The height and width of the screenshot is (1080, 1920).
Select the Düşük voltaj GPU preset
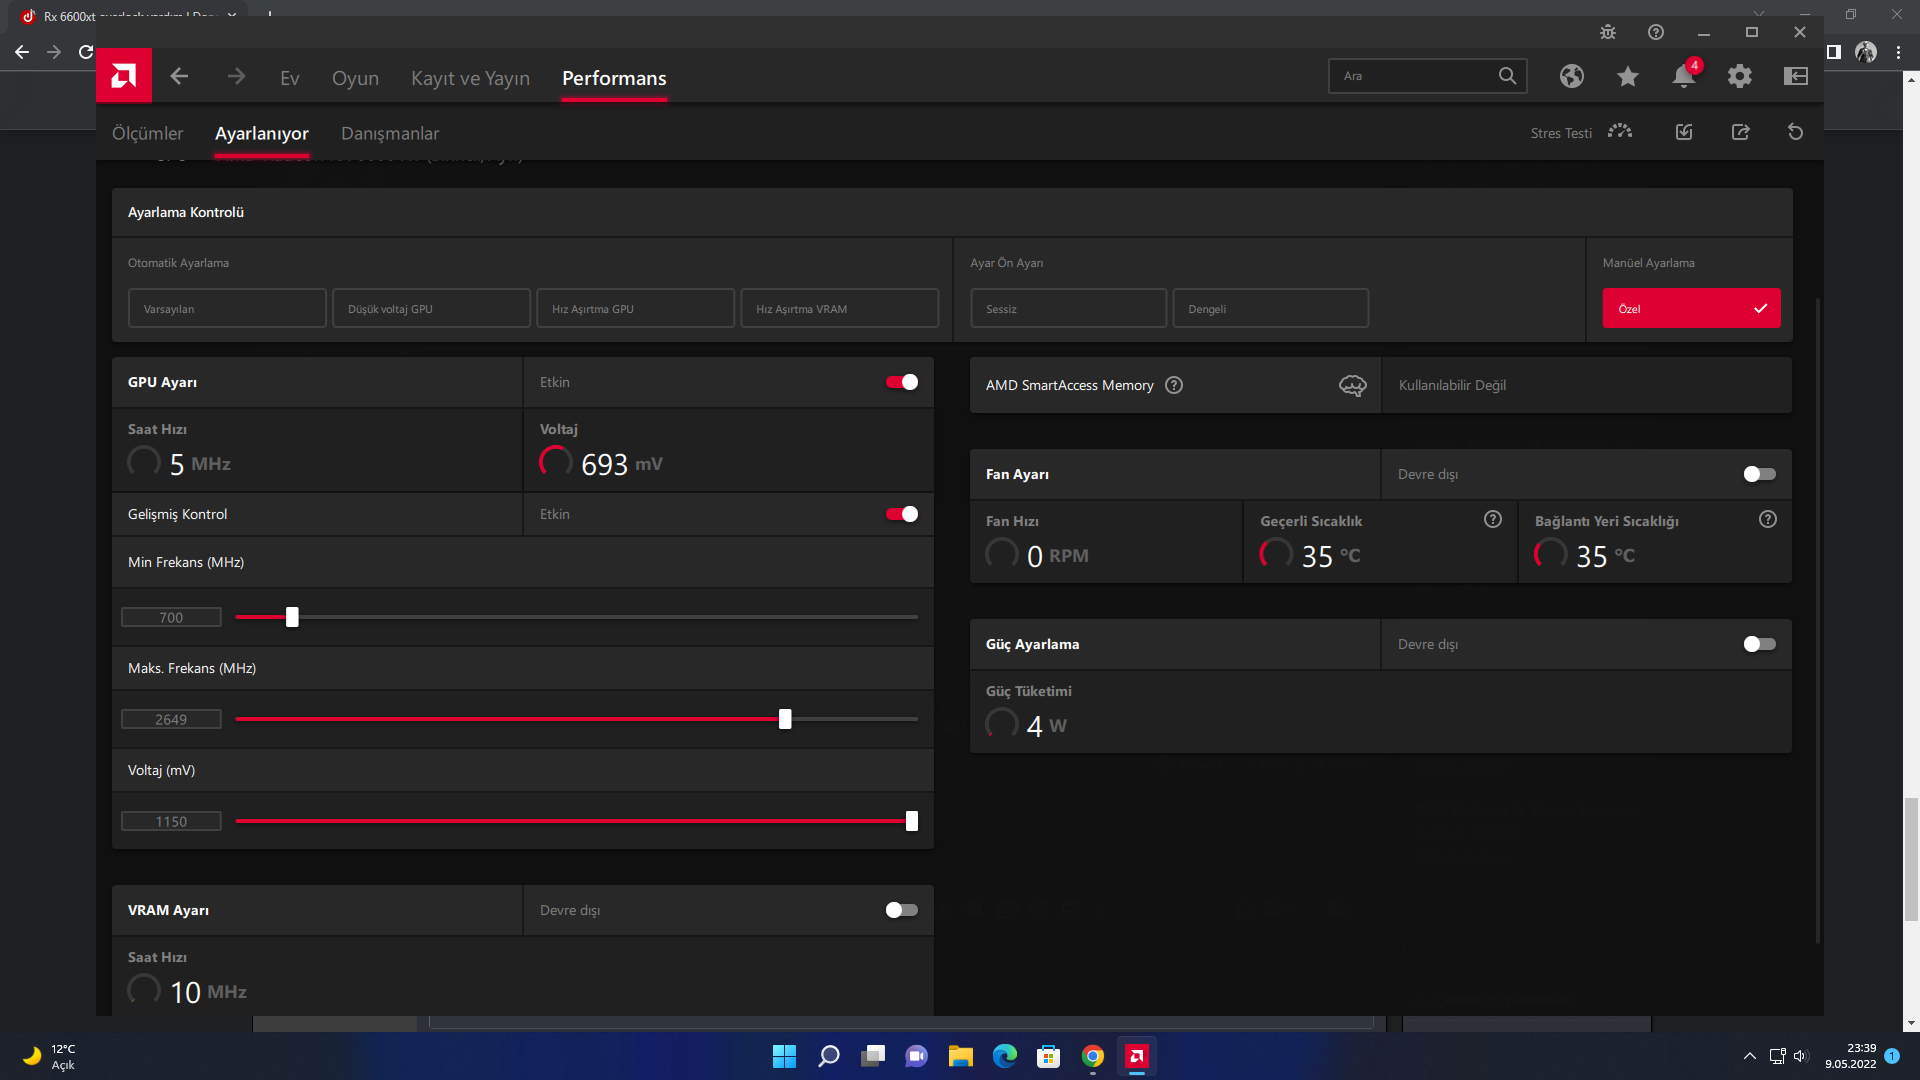(431, 309)
